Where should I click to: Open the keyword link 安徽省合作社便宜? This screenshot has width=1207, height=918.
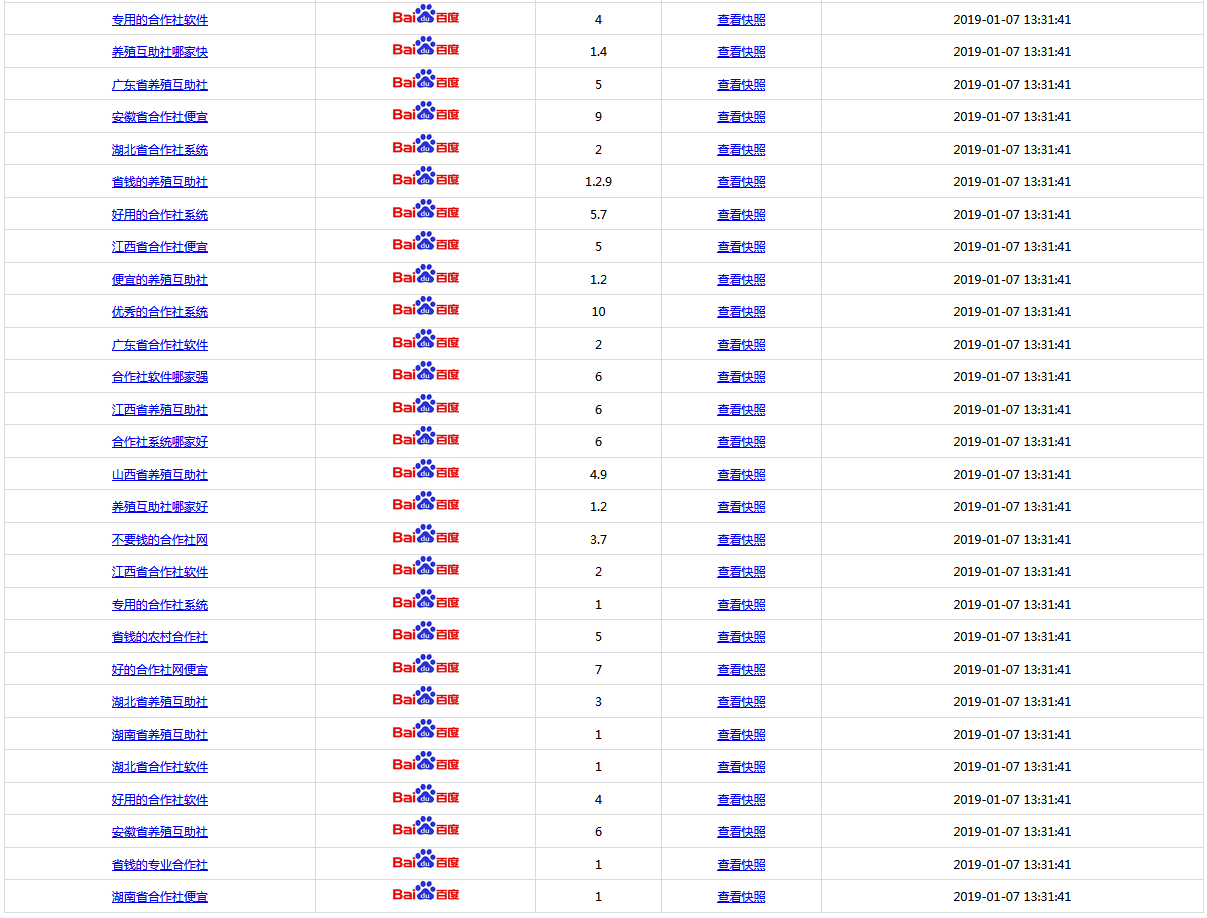point(160,117)
